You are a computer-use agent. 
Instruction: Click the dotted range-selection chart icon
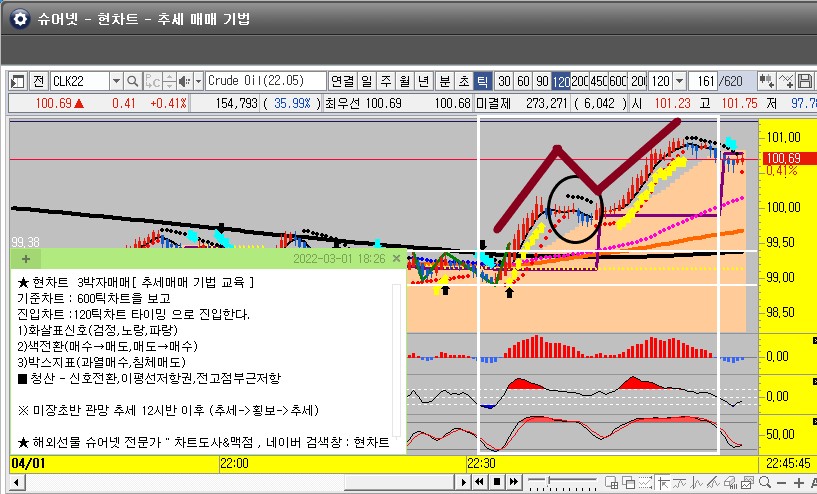tap(646, 482)
